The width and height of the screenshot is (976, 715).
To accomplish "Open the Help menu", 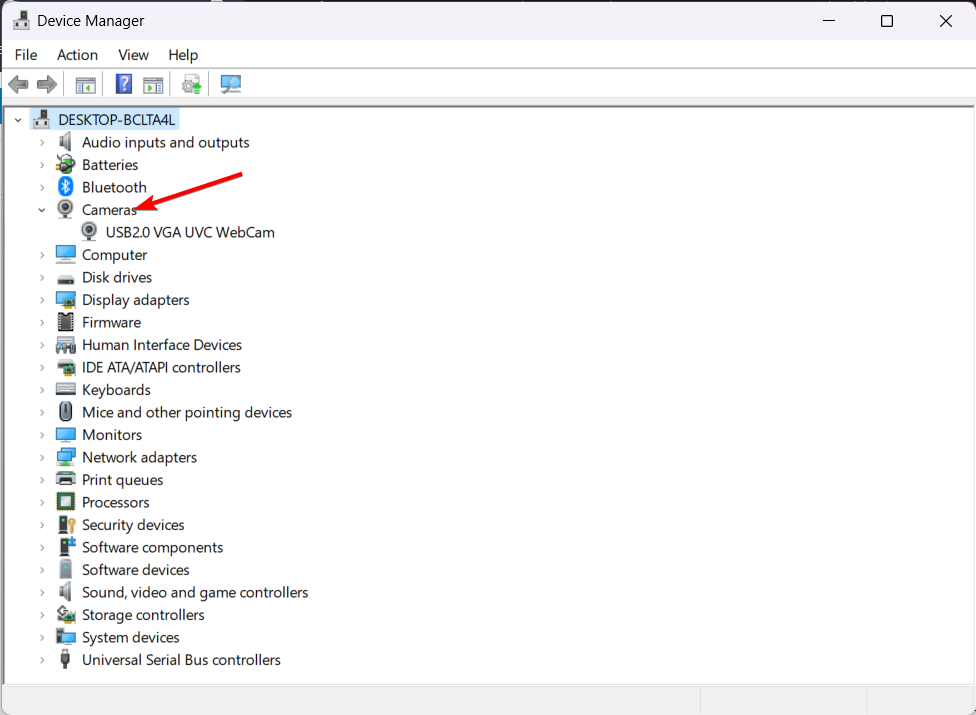I will pyautogui.click(x=183, y=55).
